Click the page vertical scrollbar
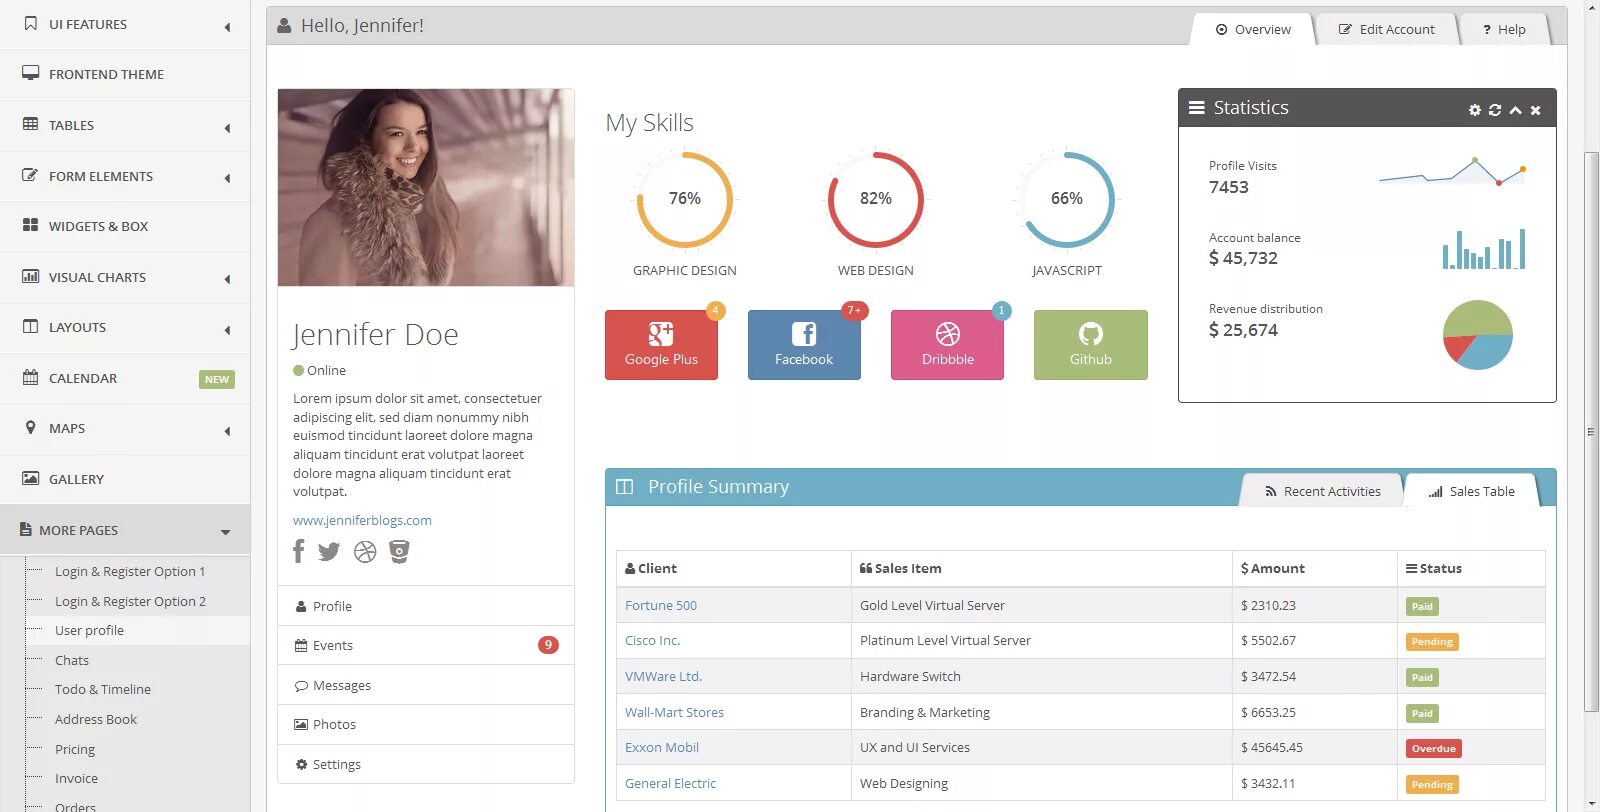Screen dimensions: 1600x812 (x=1591, y=431)
